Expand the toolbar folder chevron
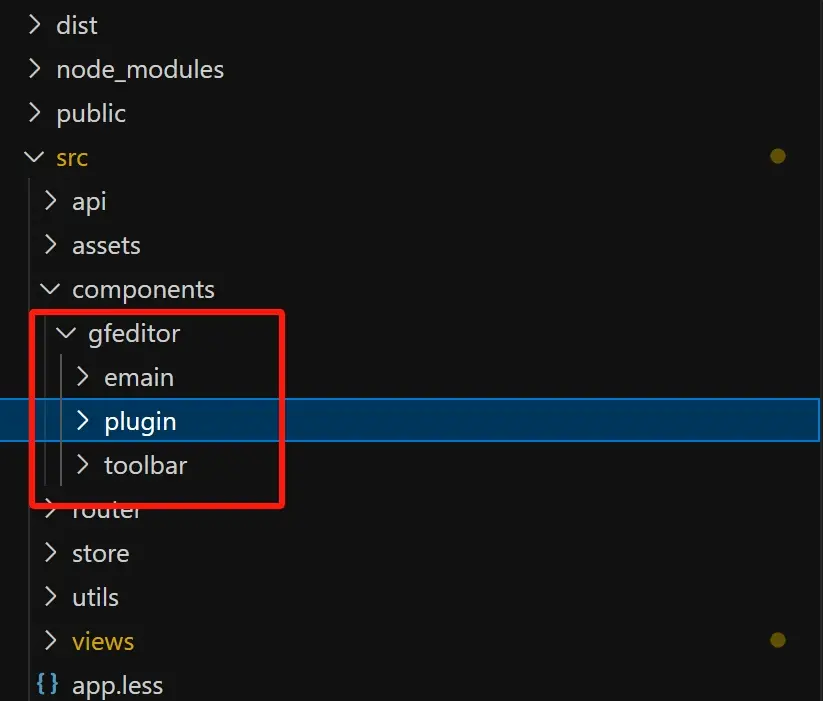Image resolution: width=823 pixels, height=701 pixels. click(x=82, y=465)
